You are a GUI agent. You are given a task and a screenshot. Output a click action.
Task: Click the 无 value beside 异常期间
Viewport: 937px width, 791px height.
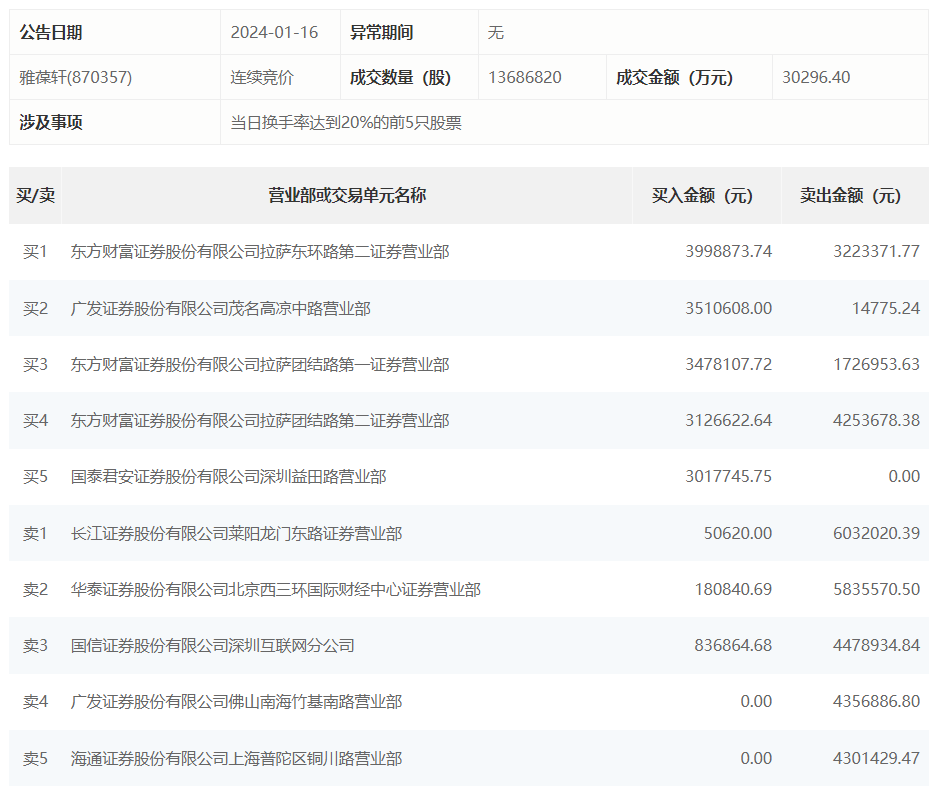[x=496, y=32]
